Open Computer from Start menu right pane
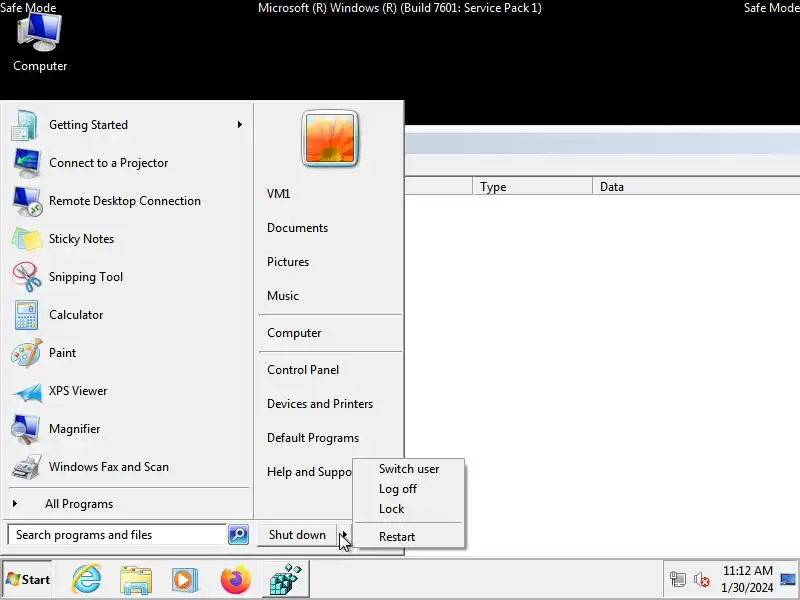 coord(294,333)
